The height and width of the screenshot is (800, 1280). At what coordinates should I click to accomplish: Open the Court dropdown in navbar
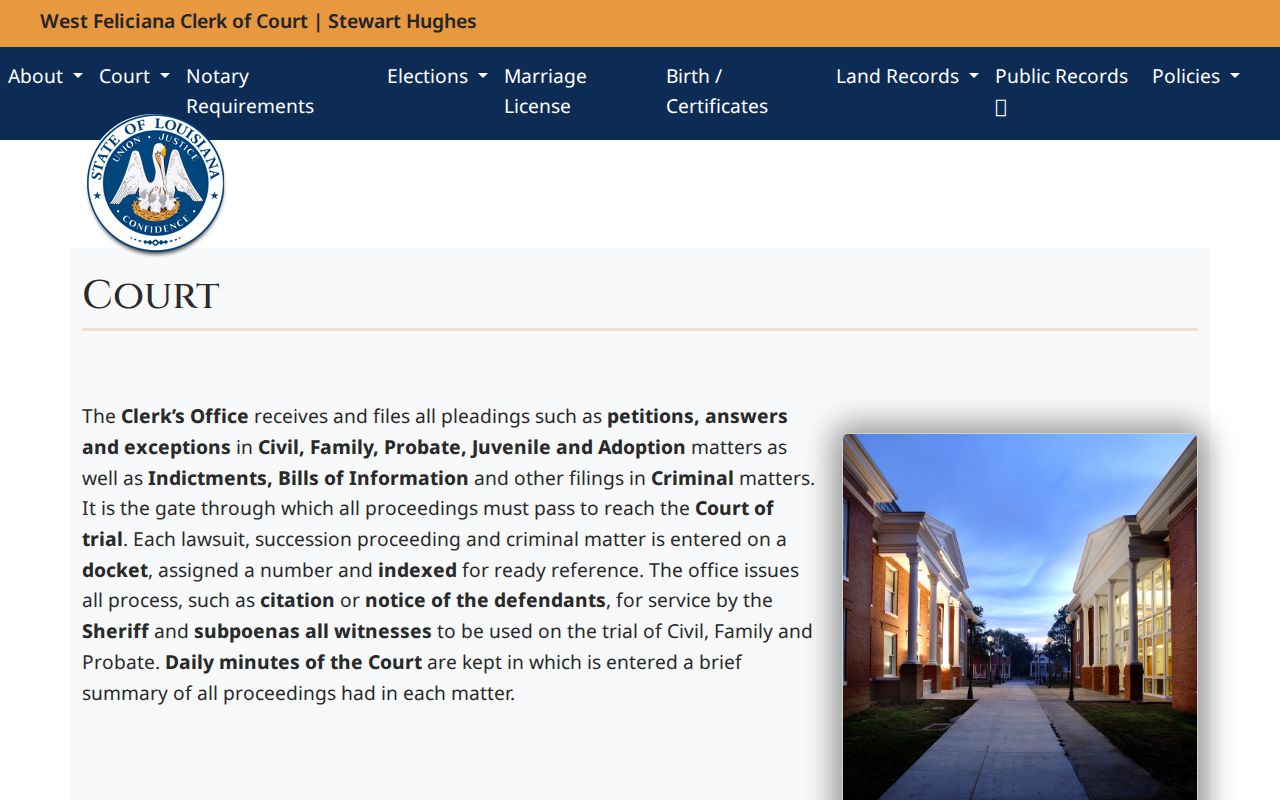[134, 76]
